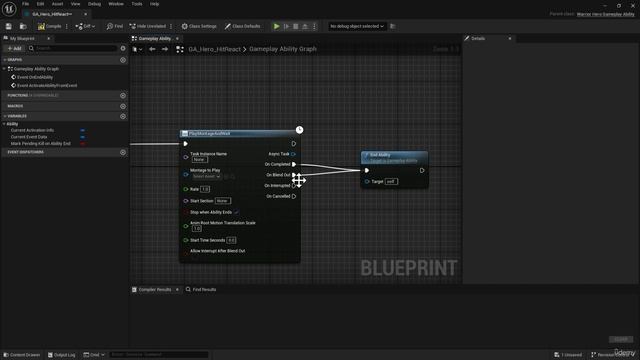Collapse the Ability variable category
The image size is (640, 360).
[5, 124]
